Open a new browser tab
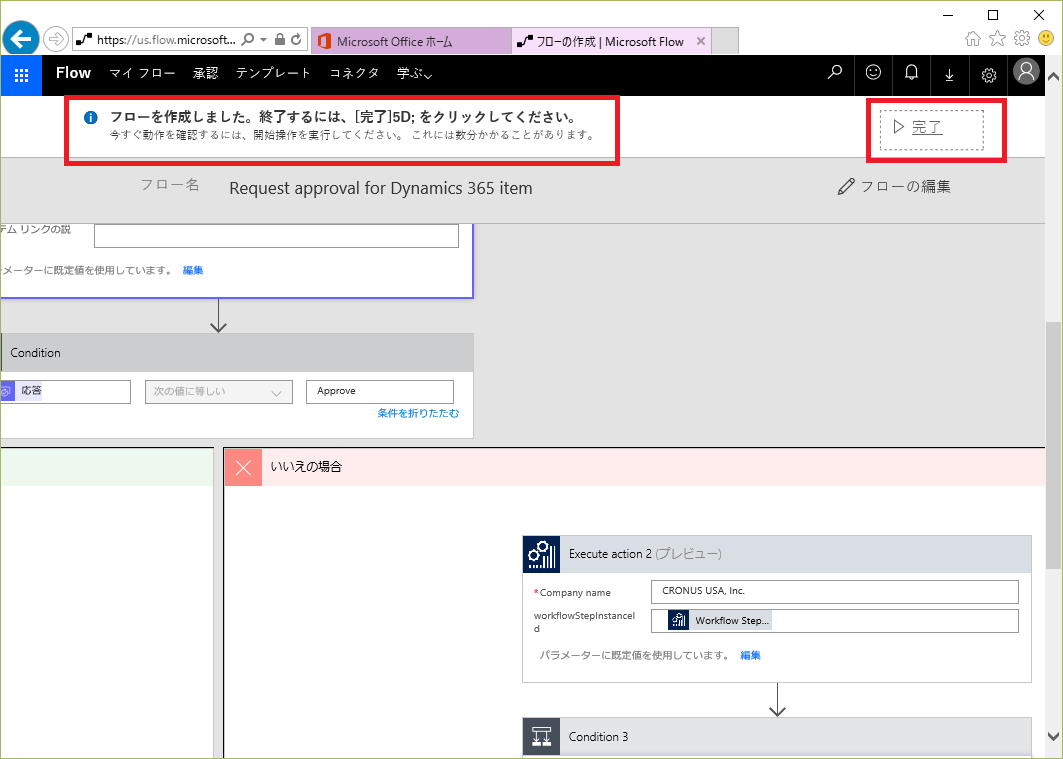The width and height of the screenshot is (1063, 759). 725,41
